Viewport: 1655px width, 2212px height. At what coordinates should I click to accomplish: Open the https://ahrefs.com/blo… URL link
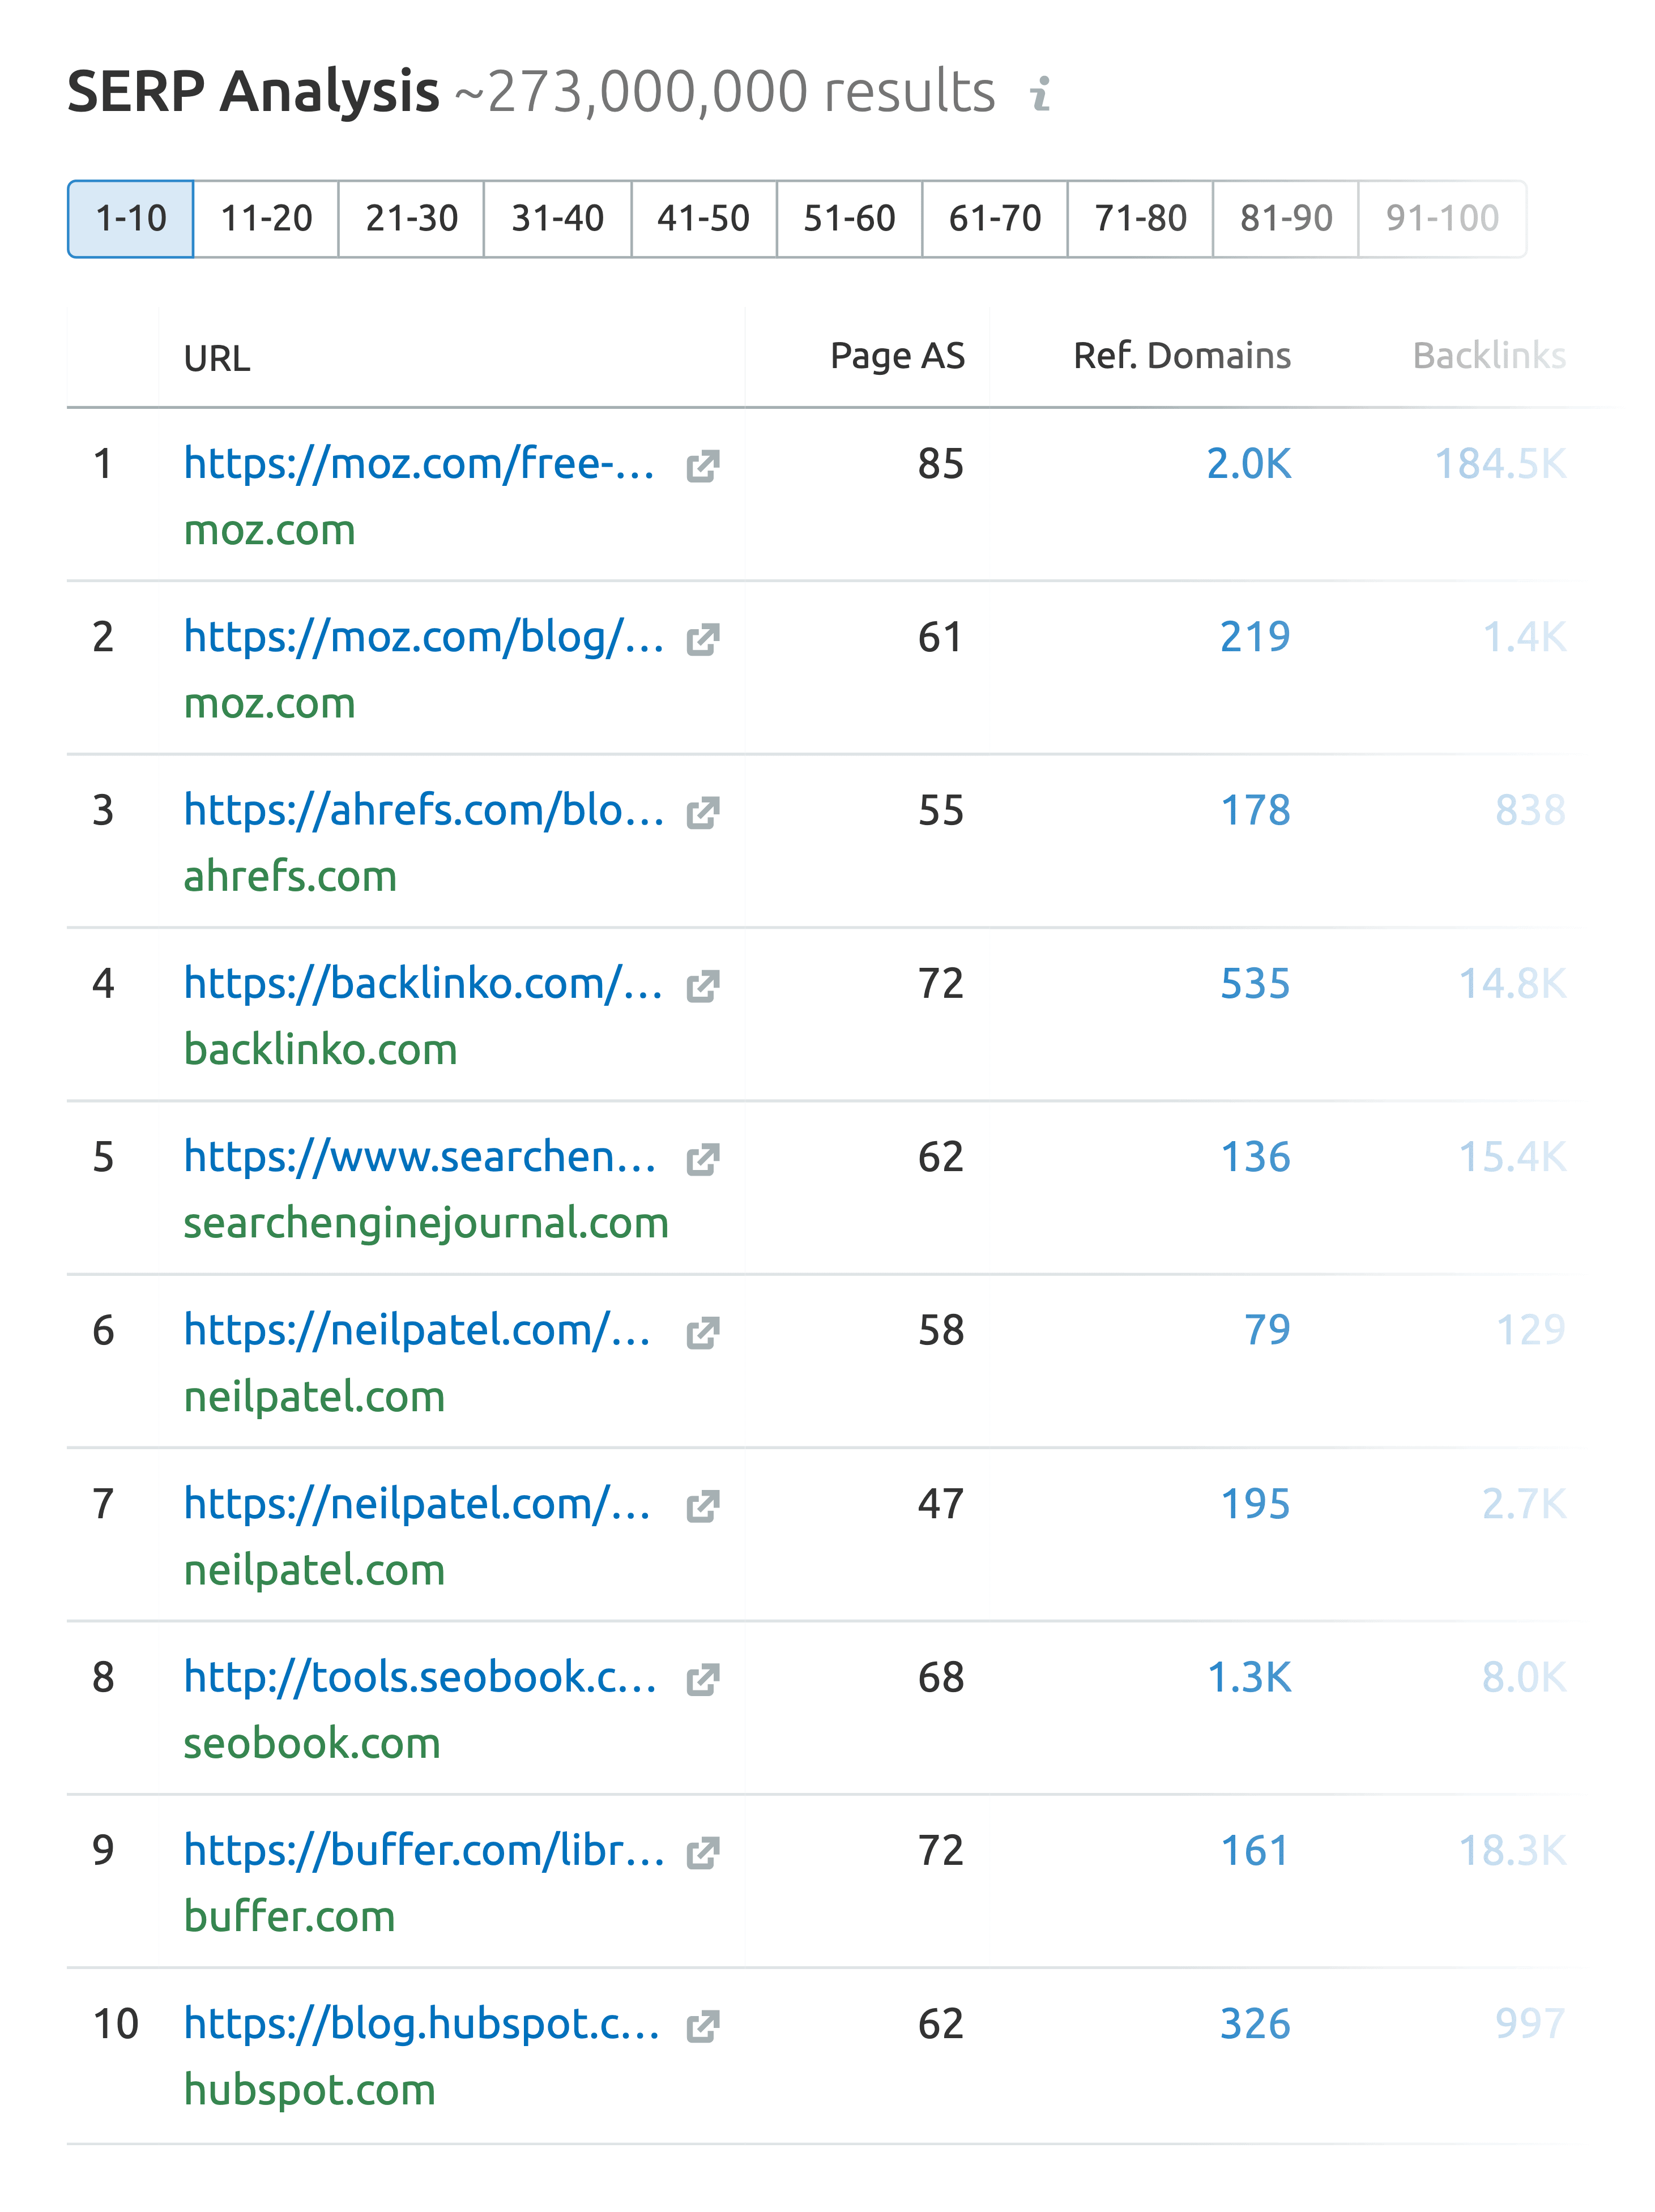424,811
